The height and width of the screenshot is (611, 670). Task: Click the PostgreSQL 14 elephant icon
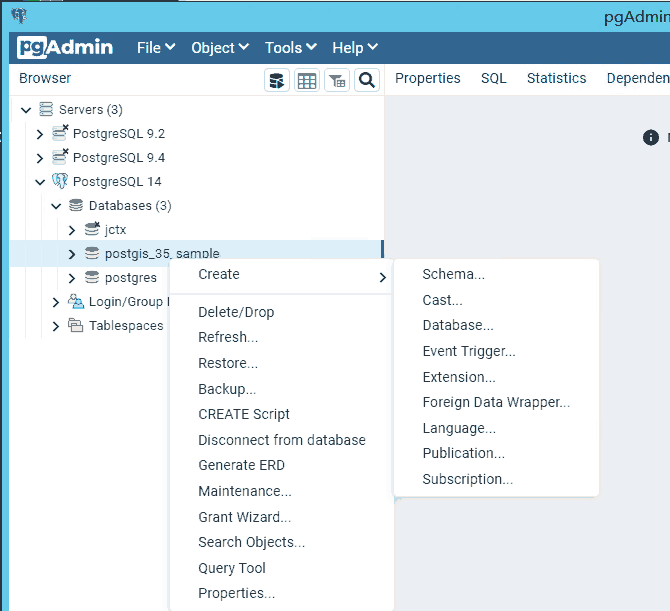(60, 181)
